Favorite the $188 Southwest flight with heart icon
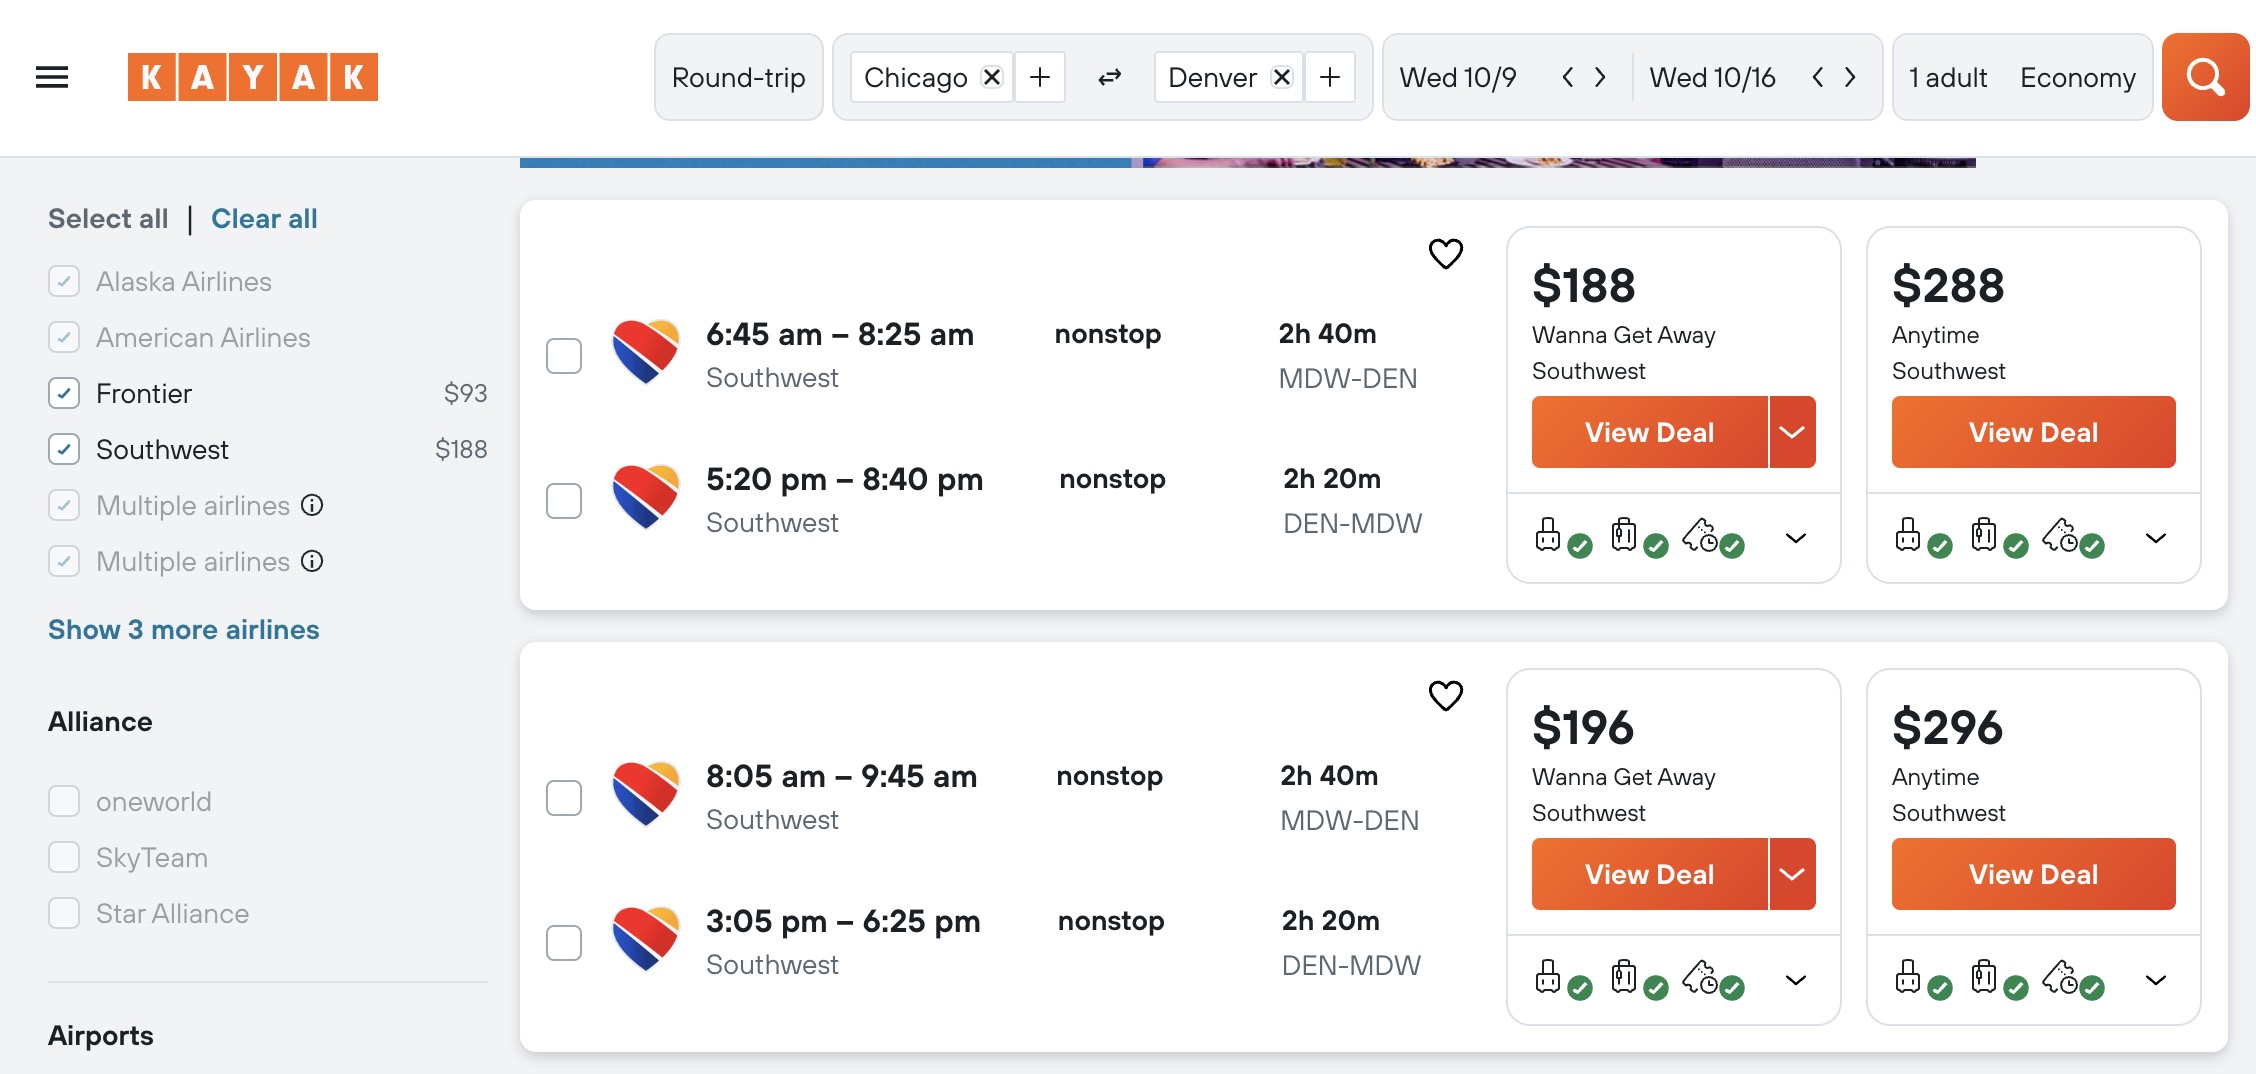The height and width of the screenshot is (1074, 2256). coord(1445,255)
